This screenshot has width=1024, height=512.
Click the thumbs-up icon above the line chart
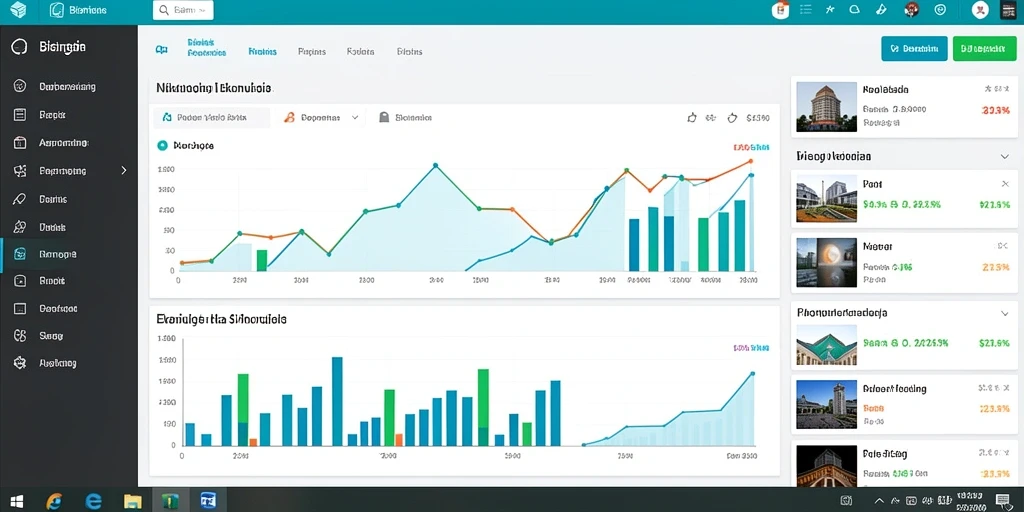click(x=692, y=118)
